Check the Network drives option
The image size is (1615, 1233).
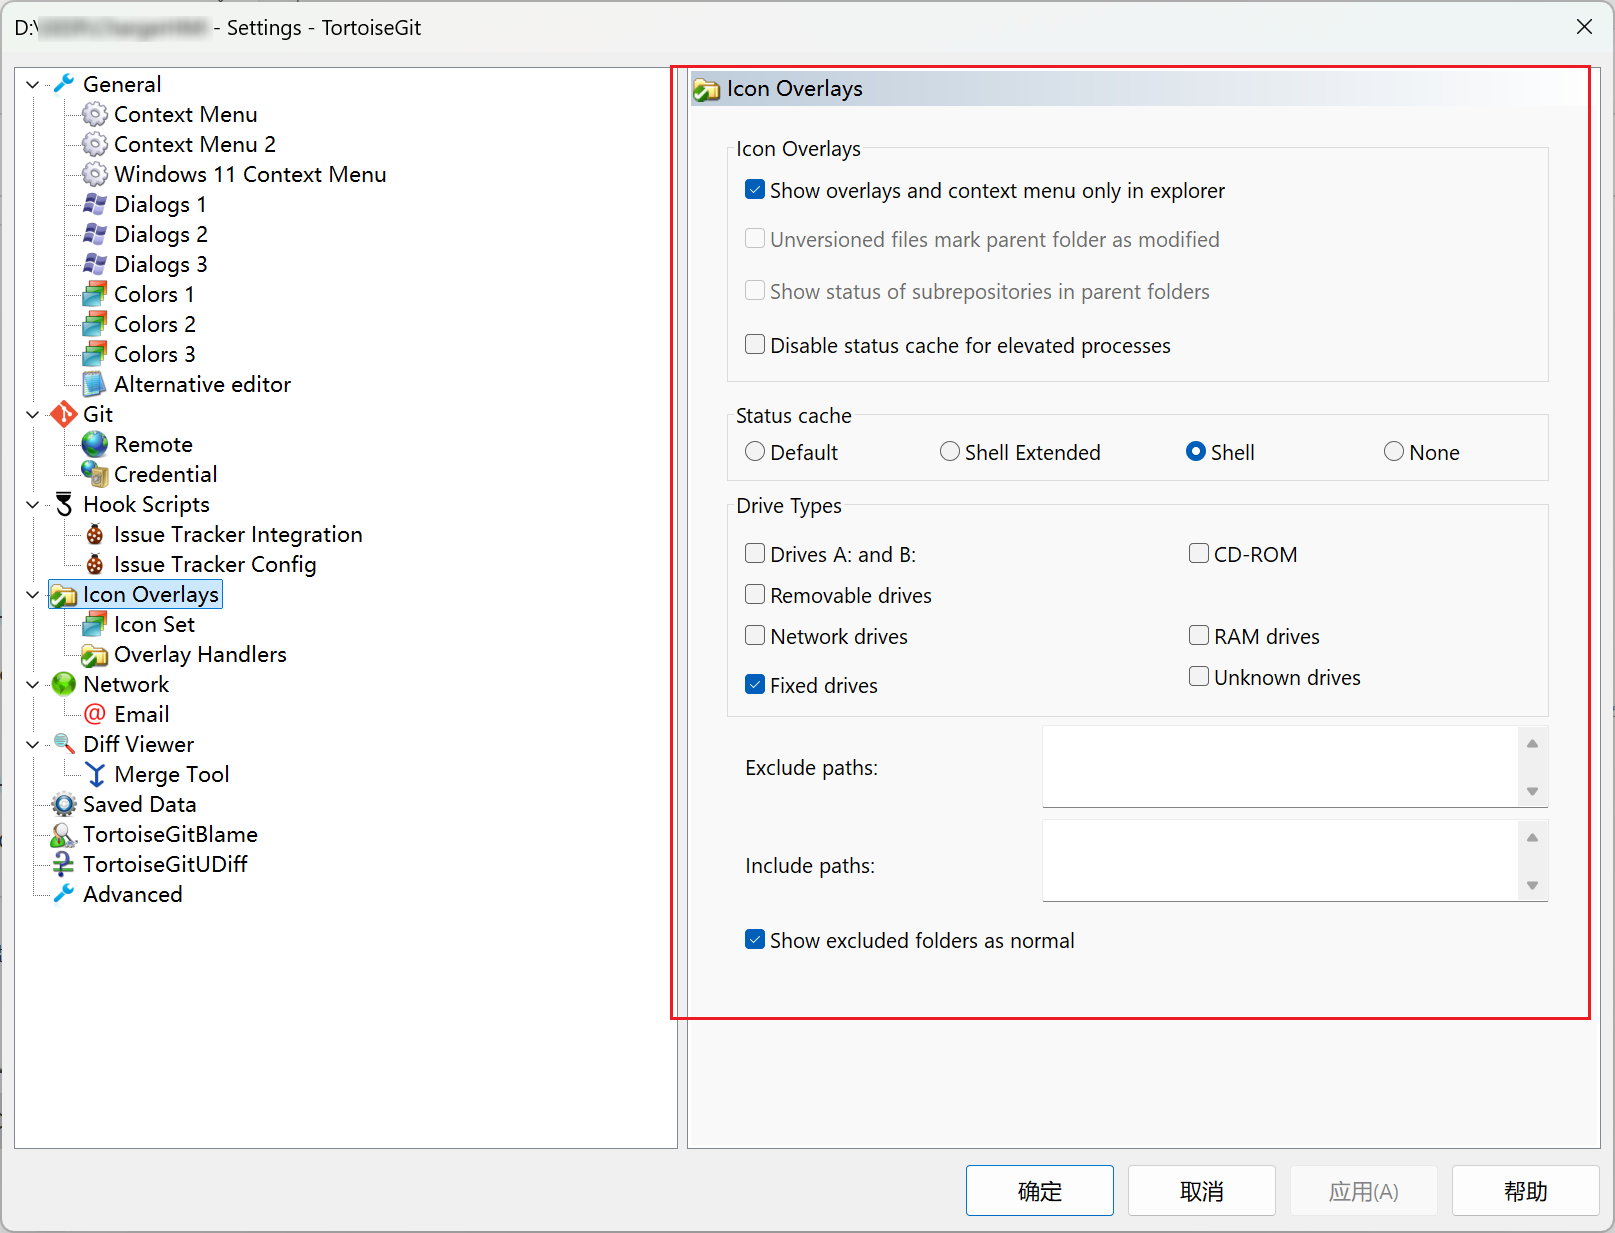(x=755, y=636)
